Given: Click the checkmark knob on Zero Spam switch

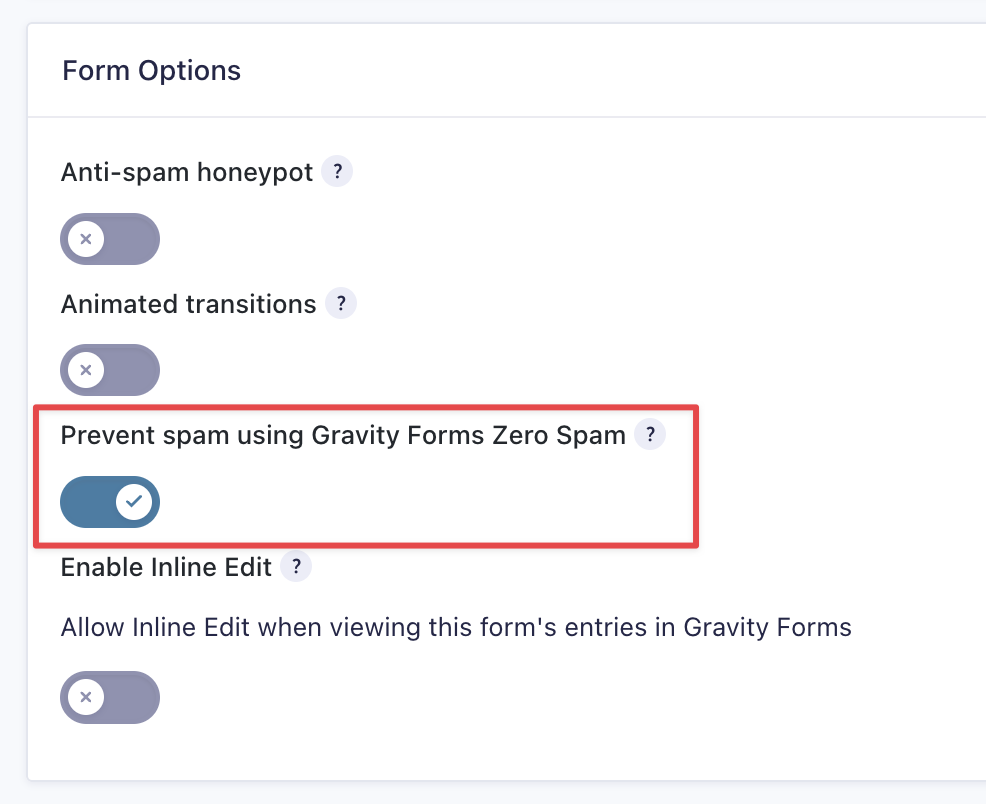Looking at the screenshot, I should point(134,501).
